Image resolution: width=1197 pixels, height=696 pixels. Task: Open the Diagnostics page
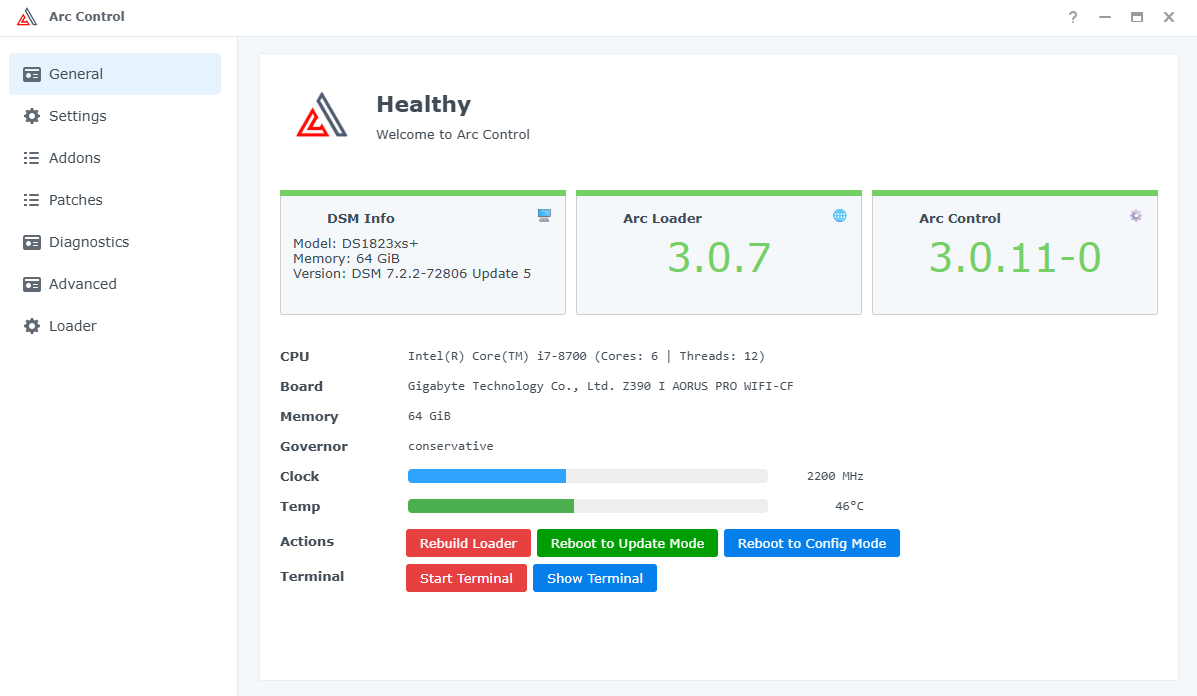(x=89, y=242)
